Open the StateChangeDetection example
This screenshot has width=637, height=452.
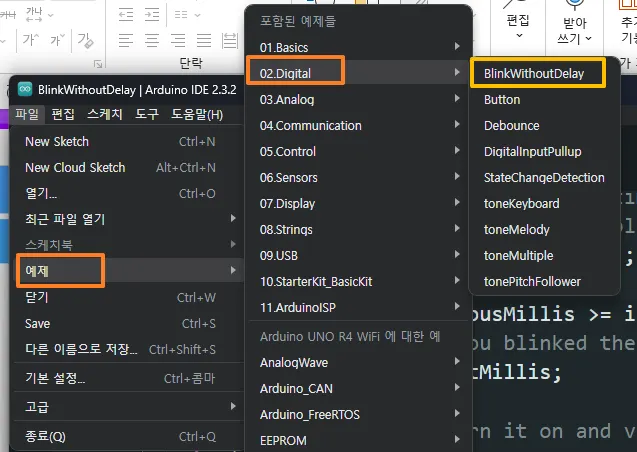click(x=544, y=177)
